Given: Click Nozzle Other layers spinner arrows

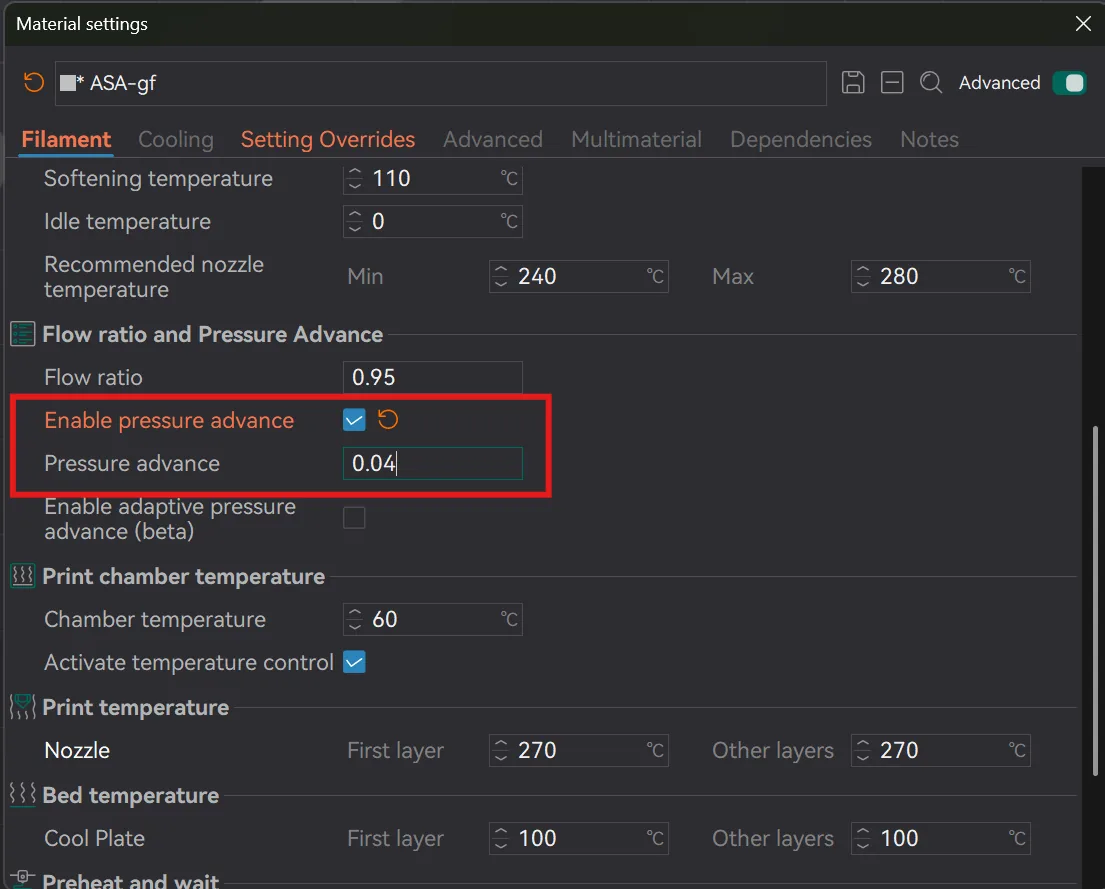Looking at the screenshot, I should click(863, 750).
